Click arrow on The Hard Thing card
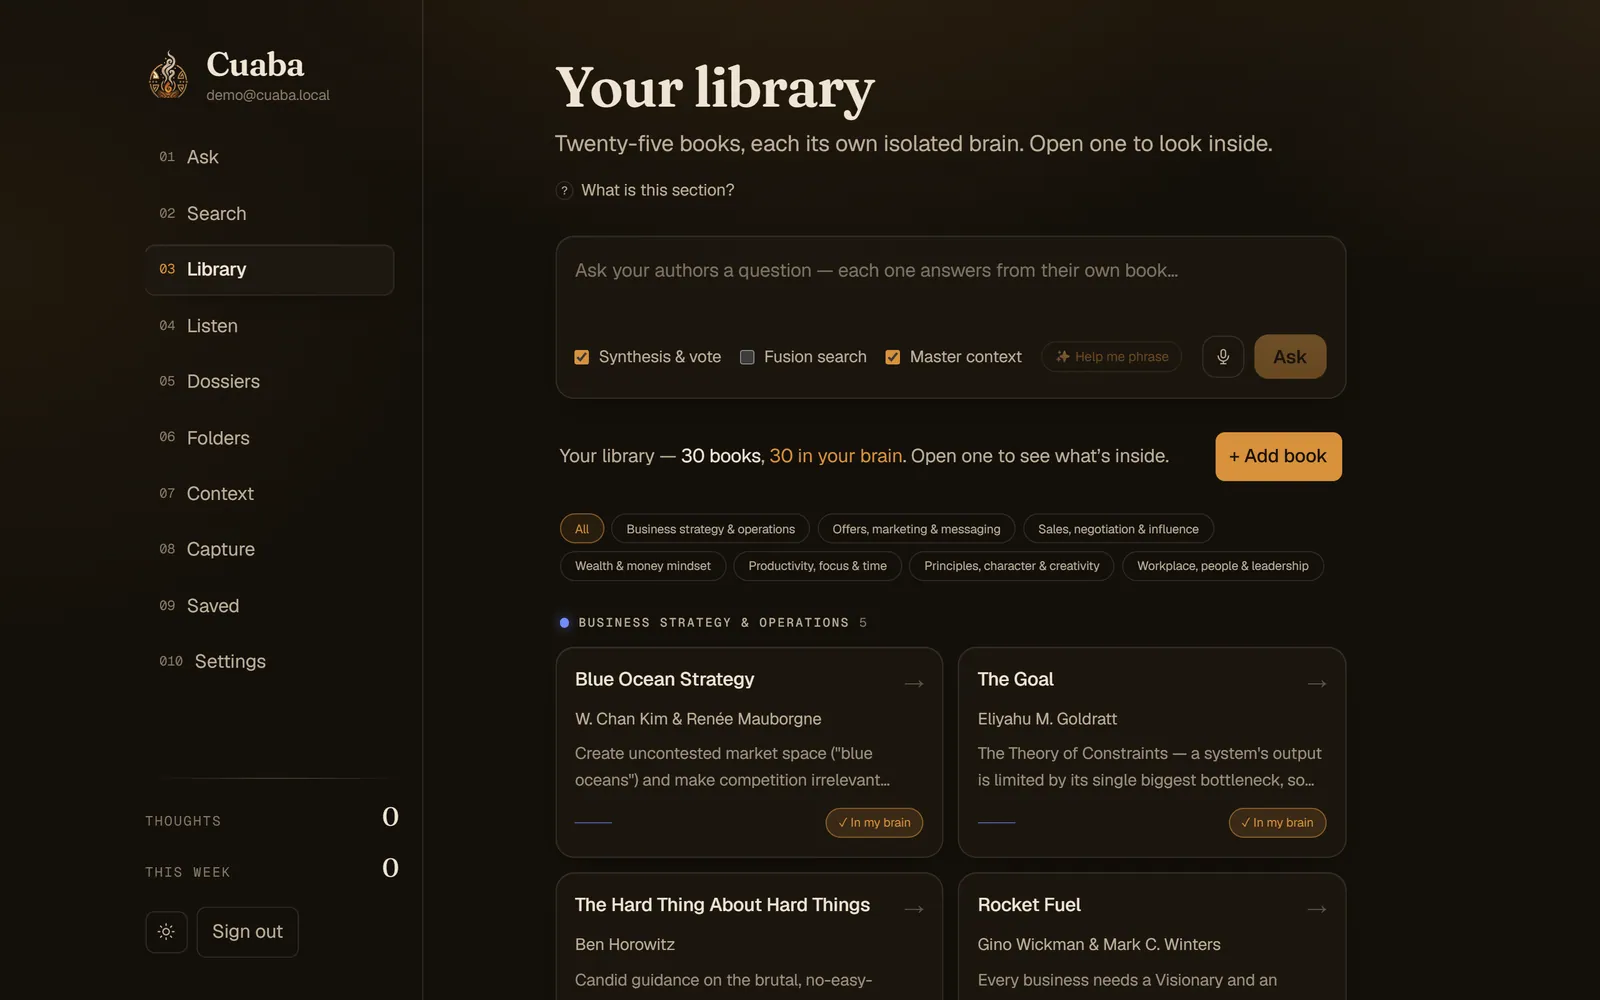Screen dimensions: 1600x1000 pyautogui.click(x=914, y=909)
